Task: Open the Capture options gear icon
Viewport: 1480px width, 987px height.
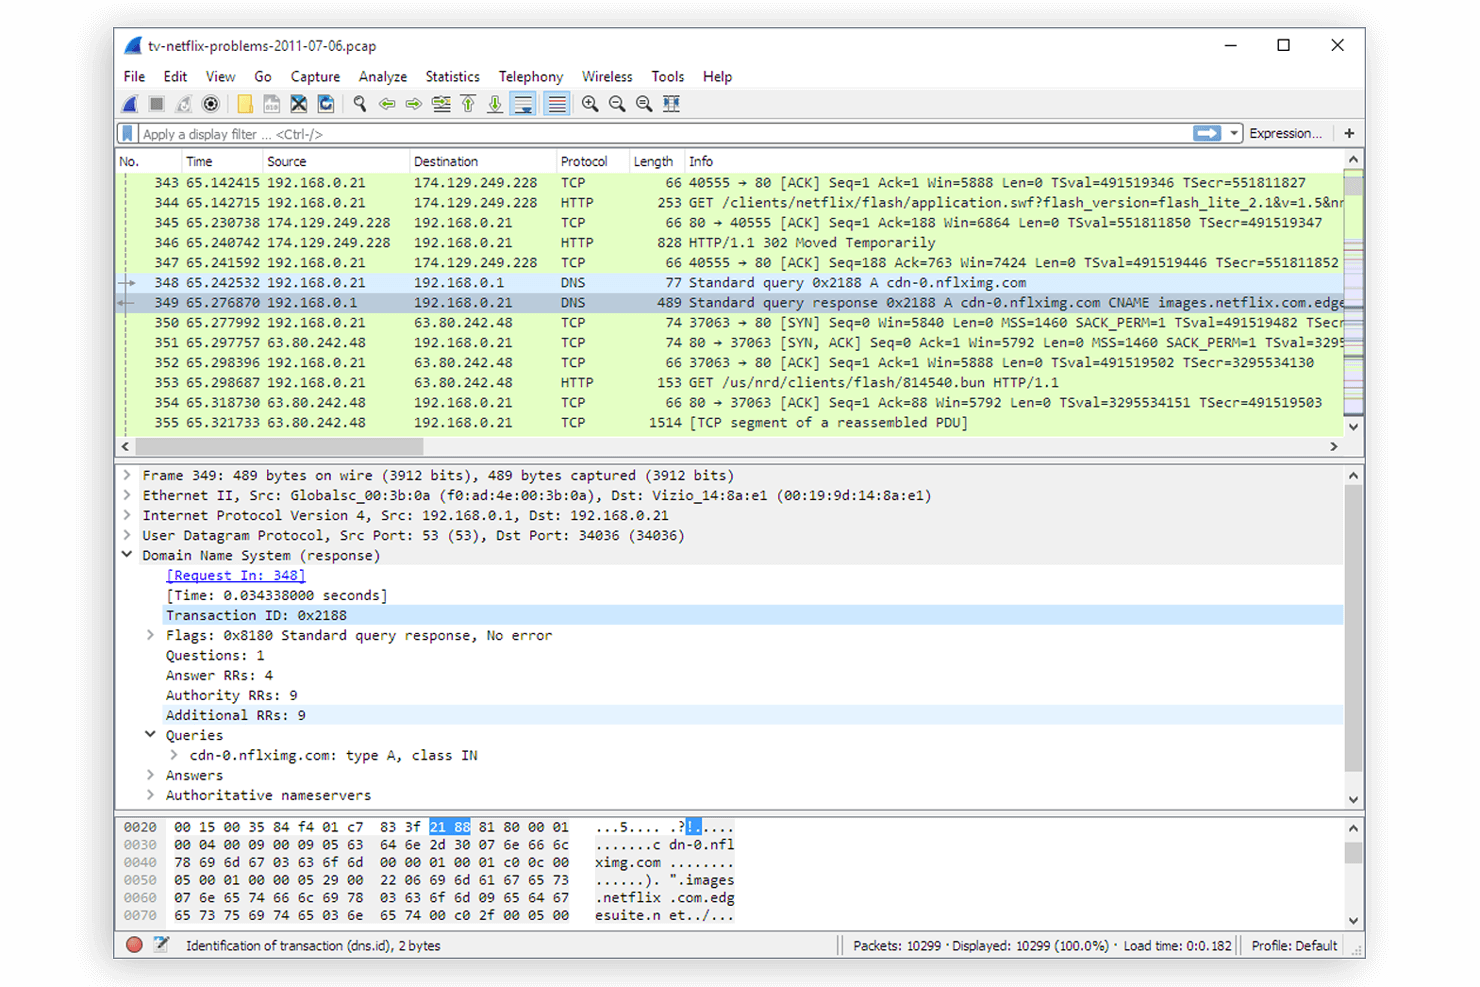Action: 211,104
